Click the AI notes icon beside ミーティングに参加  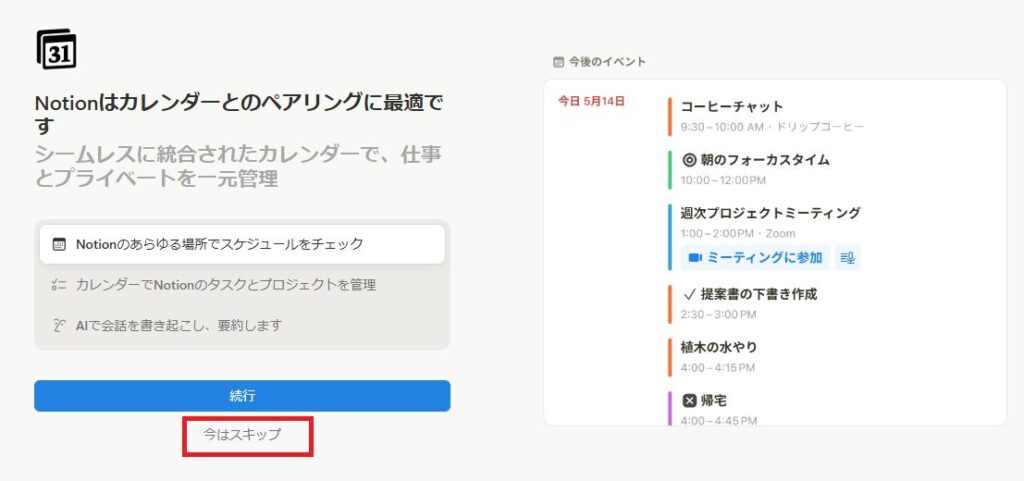click(848, 258)
